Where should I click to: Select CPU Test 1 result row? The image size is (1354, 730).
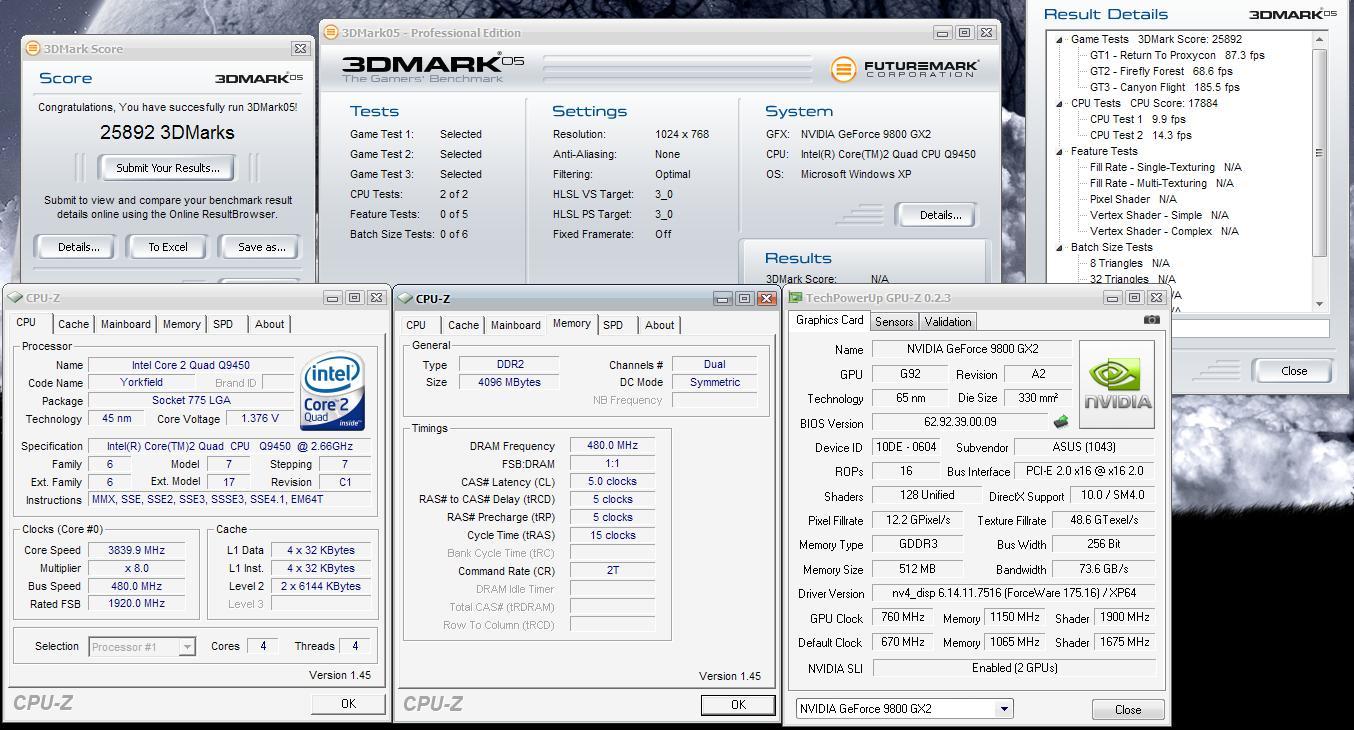click(x=1137, y=119)
